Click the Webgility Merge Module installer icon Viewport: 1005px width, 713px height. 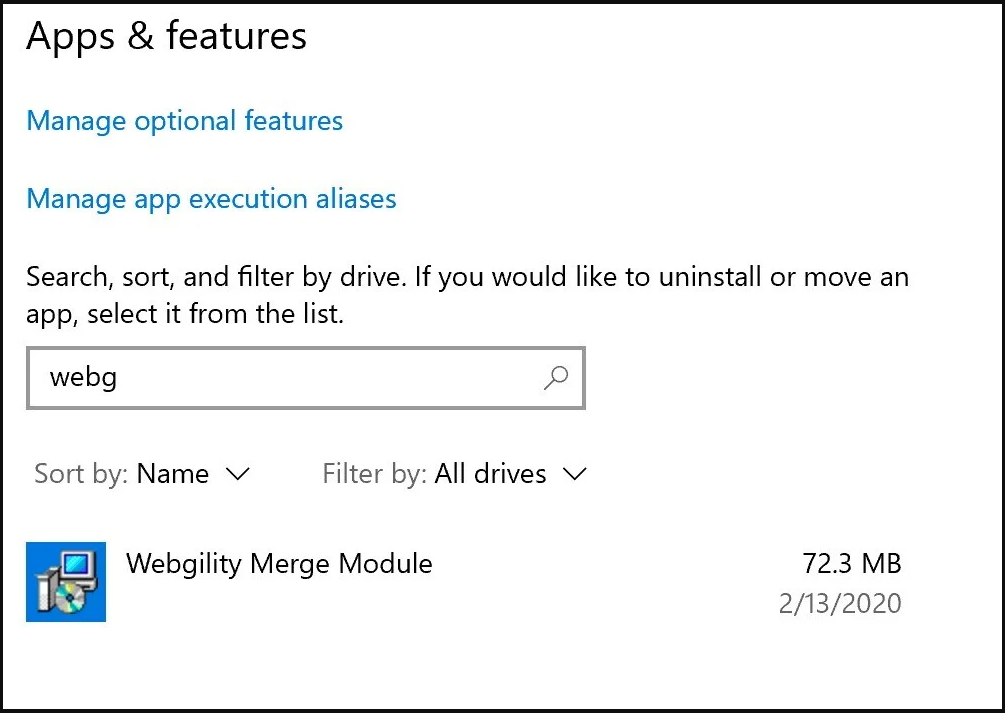coord(65,581)
